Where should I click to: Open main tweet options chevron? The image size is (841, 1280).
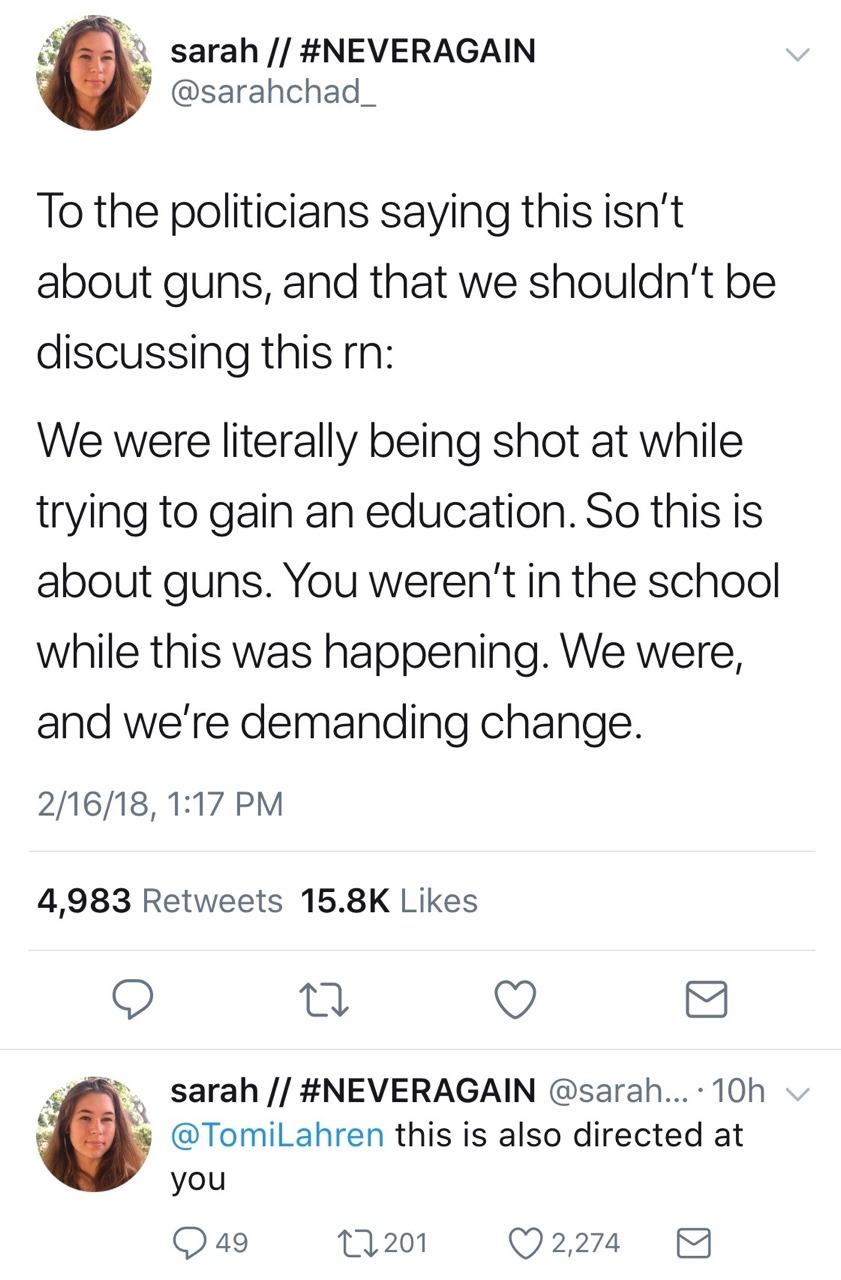(795, 57)
